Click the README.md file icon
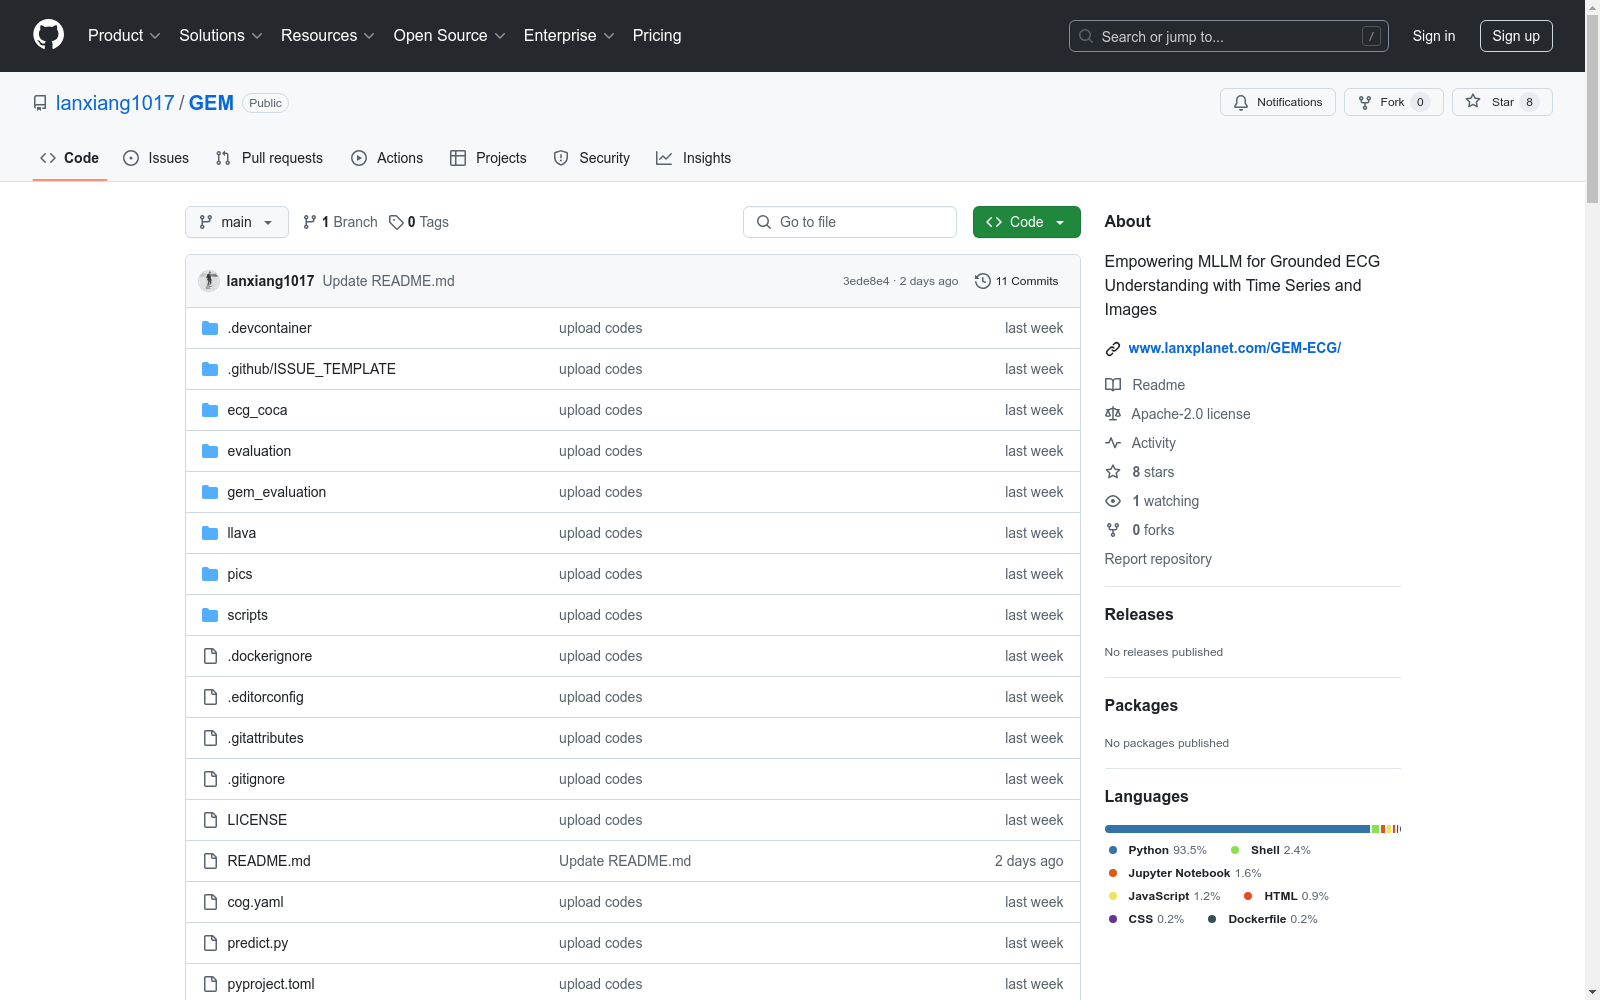This screenshot has height=1000, width=1600. pyautogui.click(x=210, y=861)
